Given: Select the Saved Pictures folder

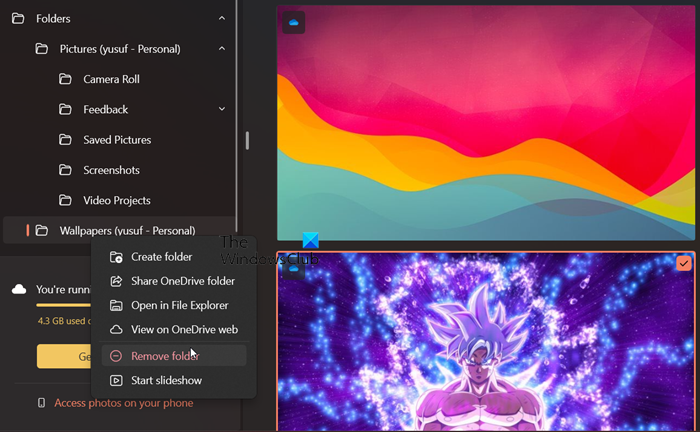Looking at the screenshot, I should tap(119, 140).
